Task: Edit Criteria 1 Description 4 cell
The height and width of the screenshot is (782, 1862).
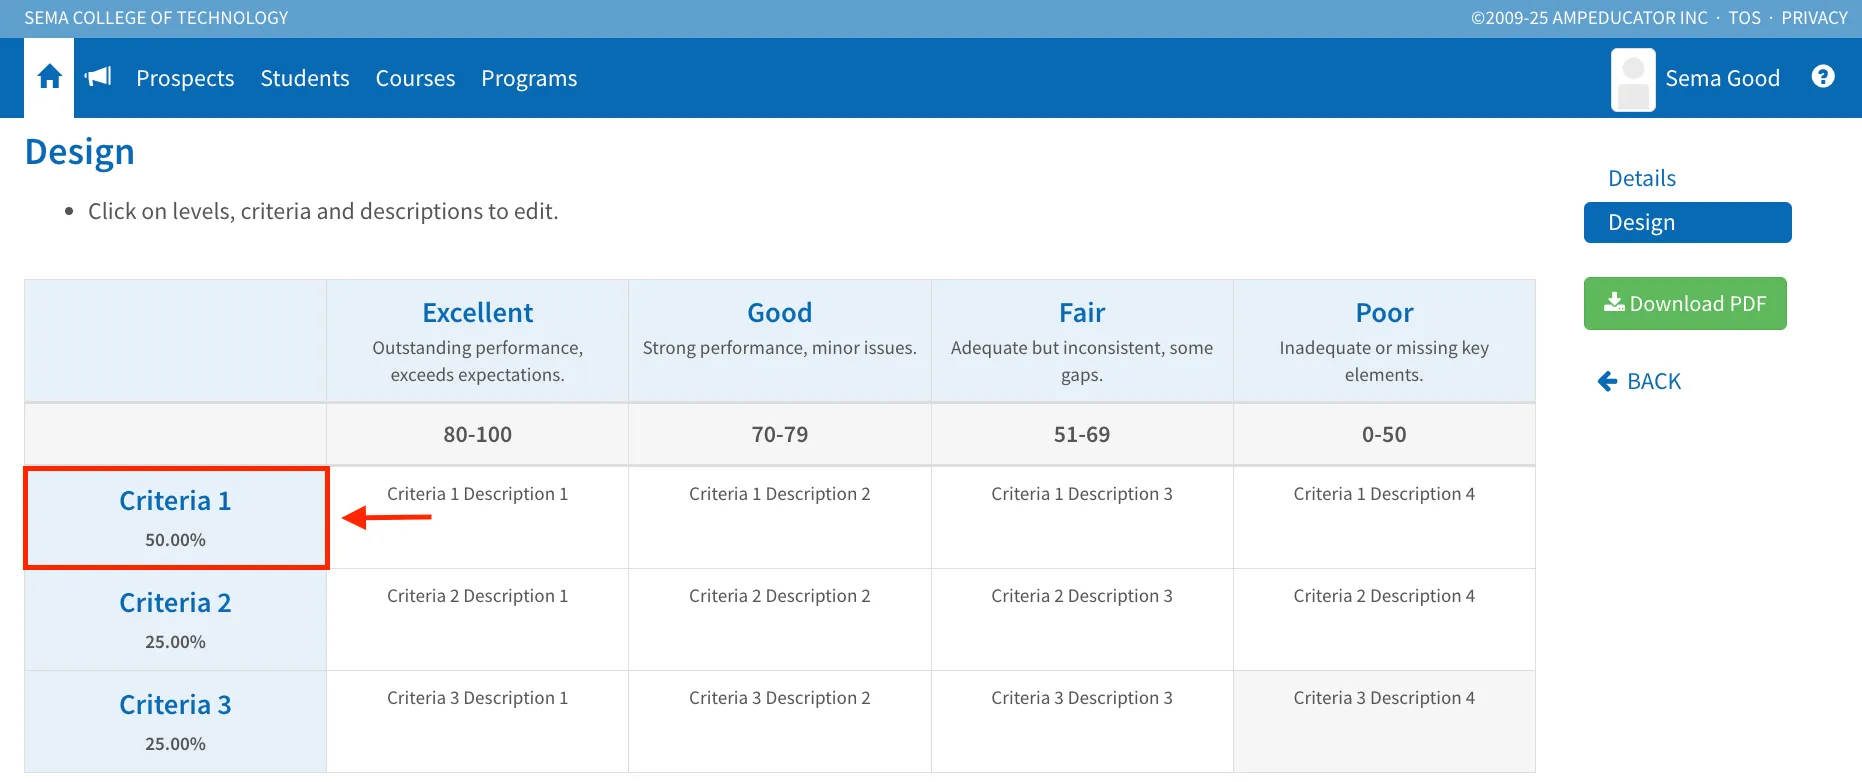Action: [1384, 518]
